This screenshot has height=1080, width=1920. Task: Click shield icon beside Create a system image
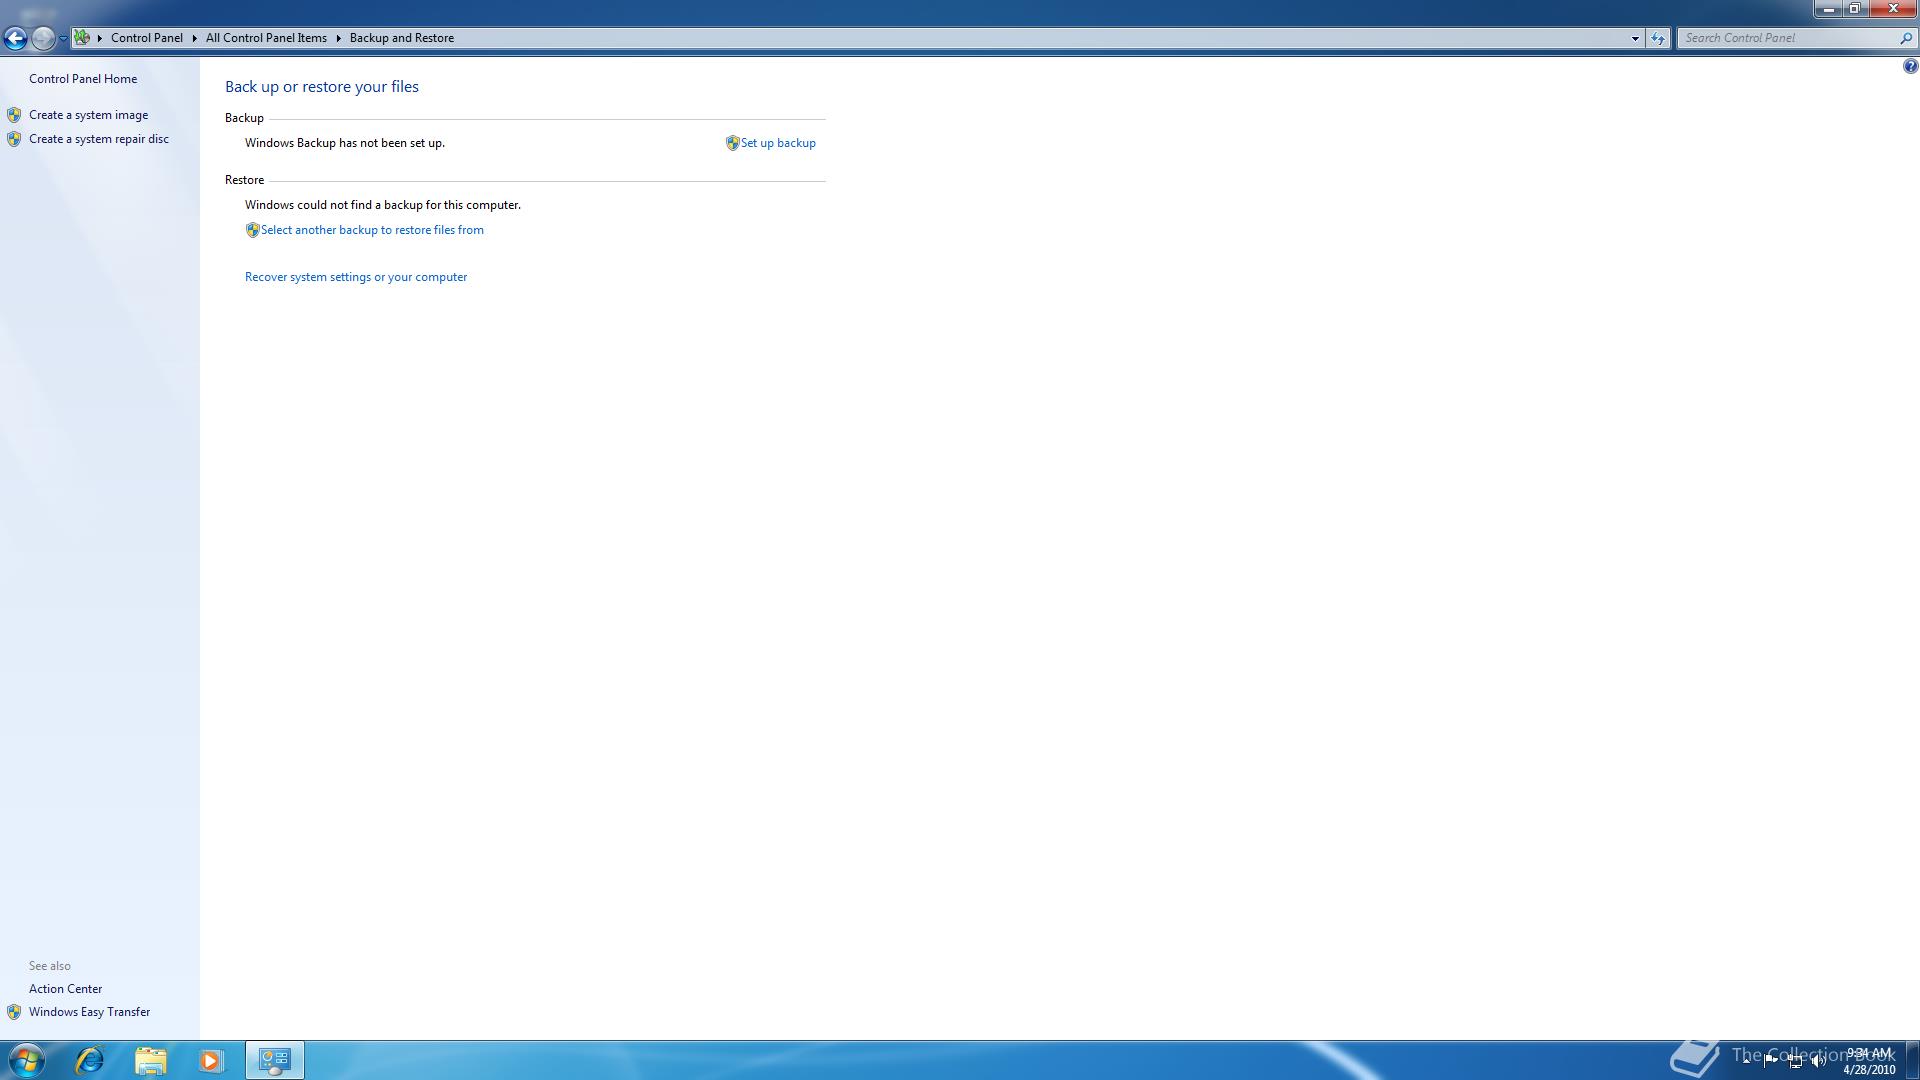tap(14, 115)
